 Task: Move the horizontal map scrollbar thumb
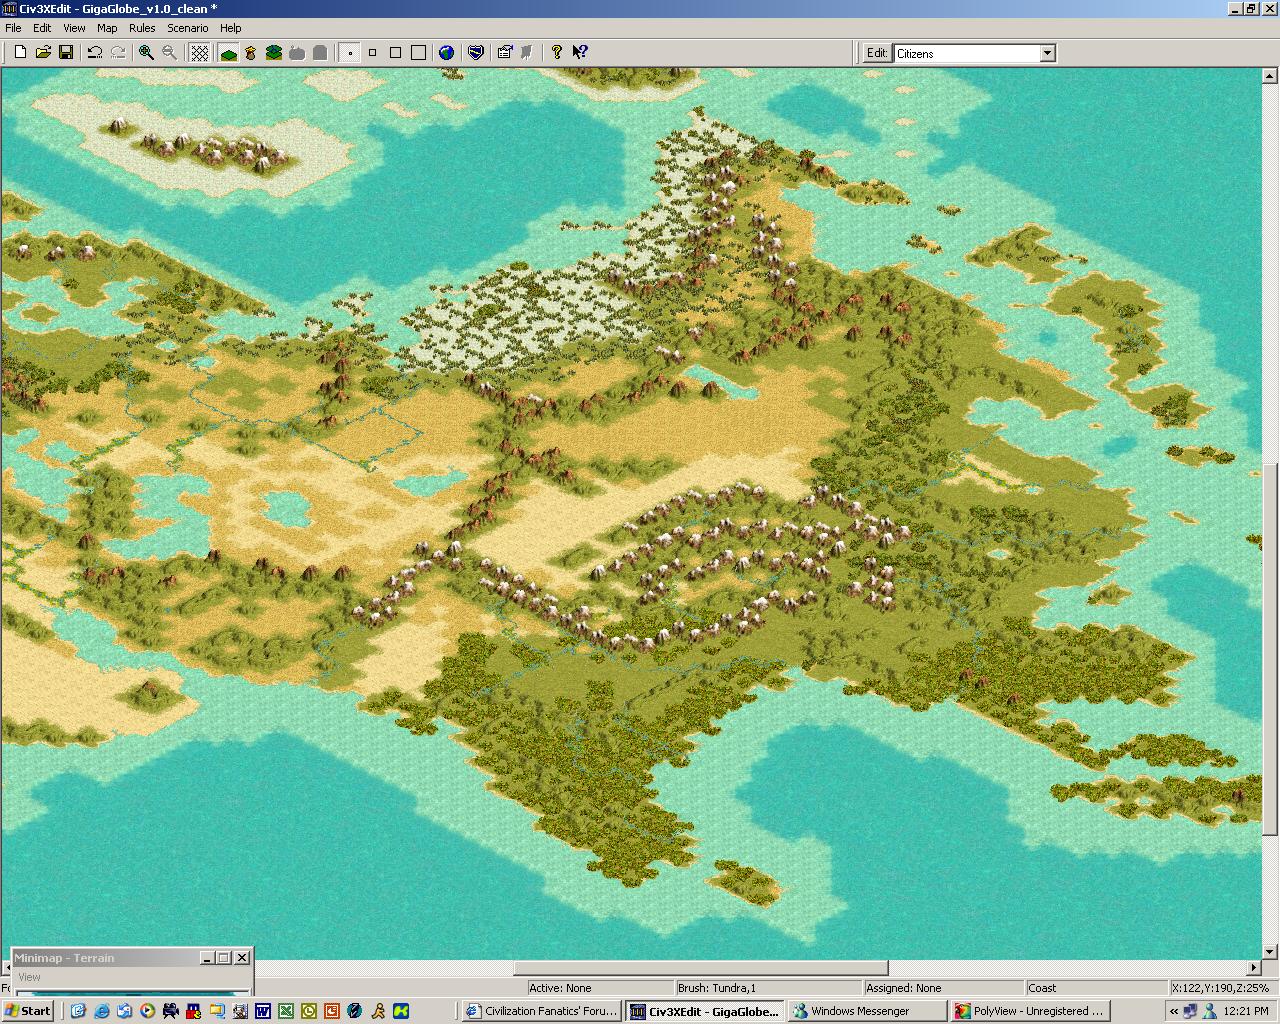coord(700,968)
